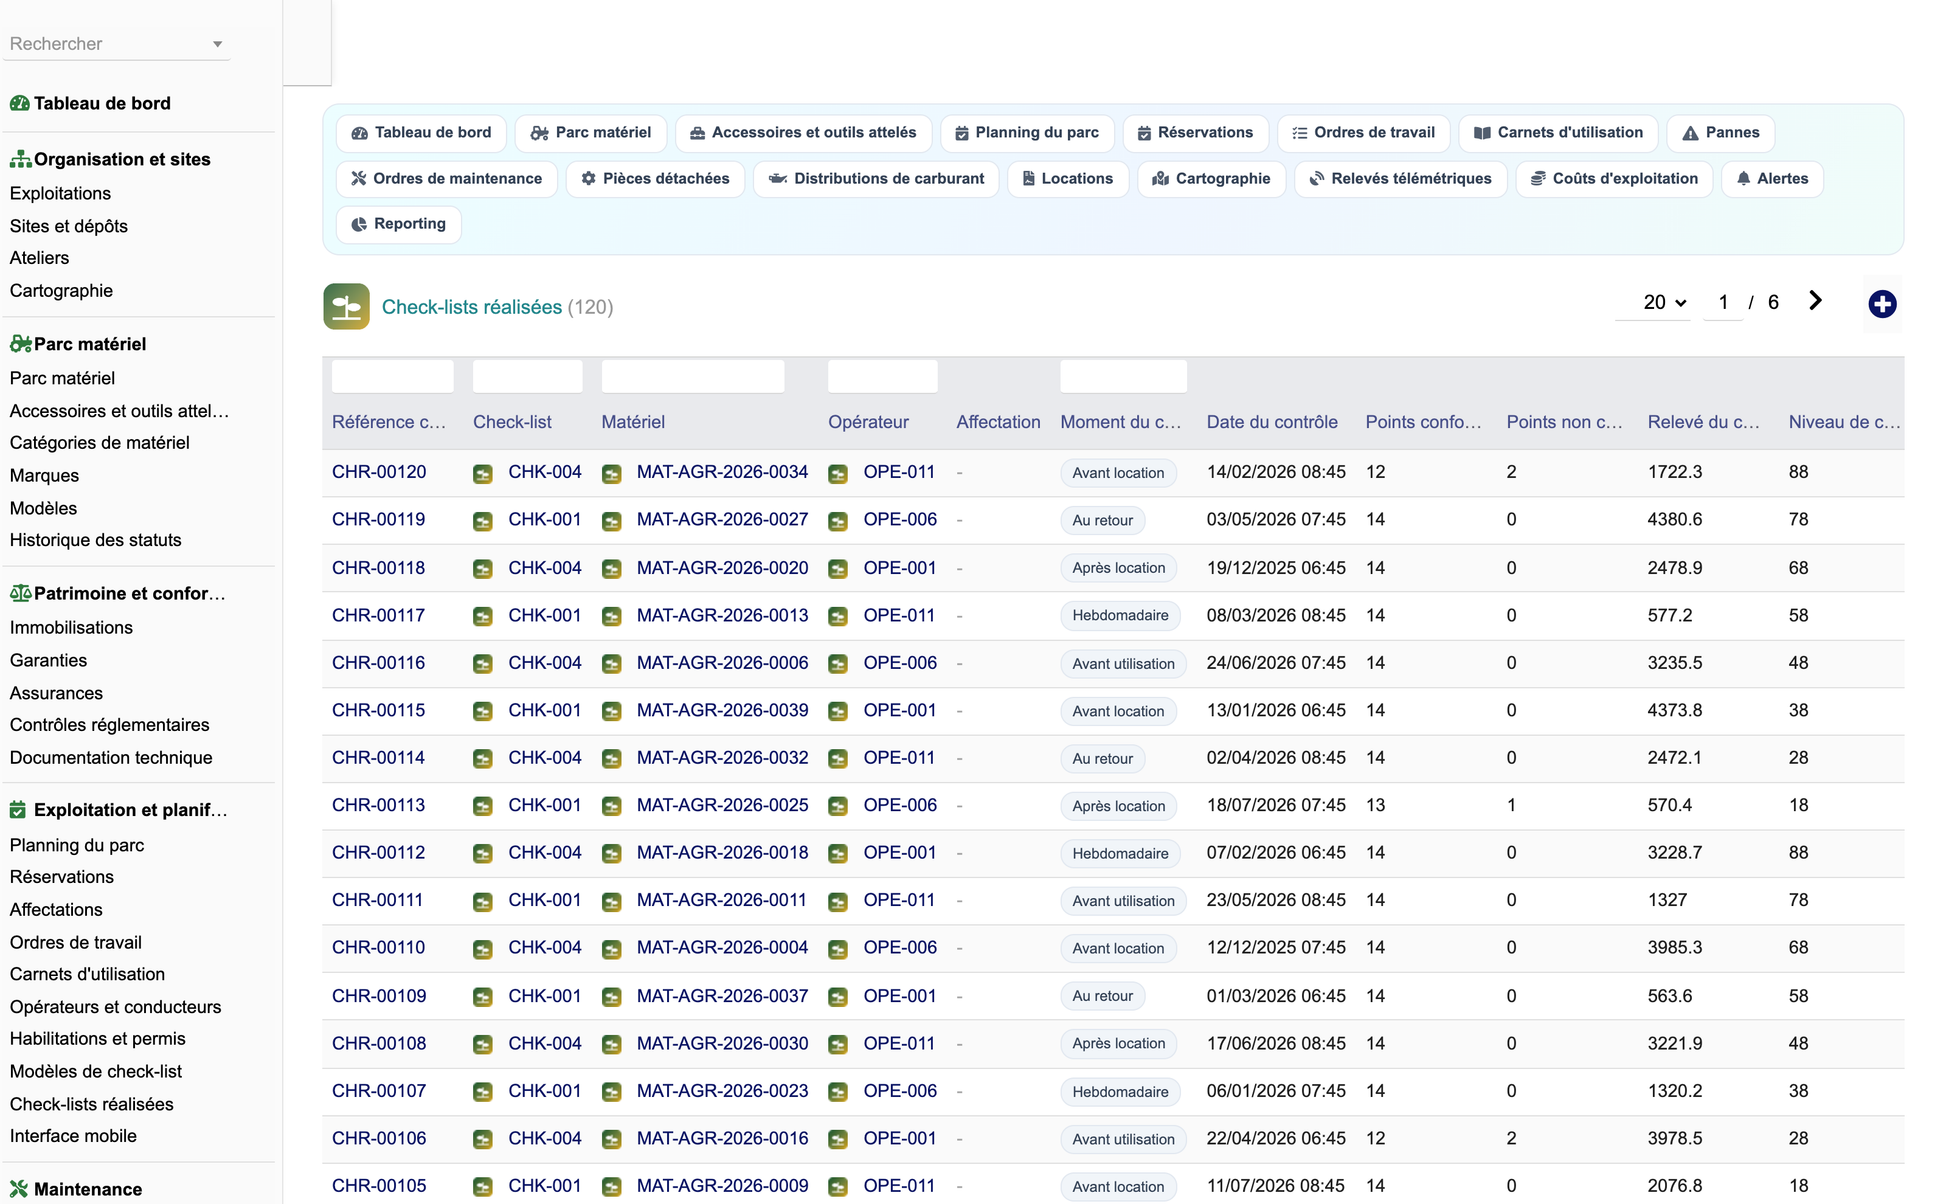Screen dimensions: 1946x1204
Task: Click the Exploitation et planification calendar icon
Action: 18,810
